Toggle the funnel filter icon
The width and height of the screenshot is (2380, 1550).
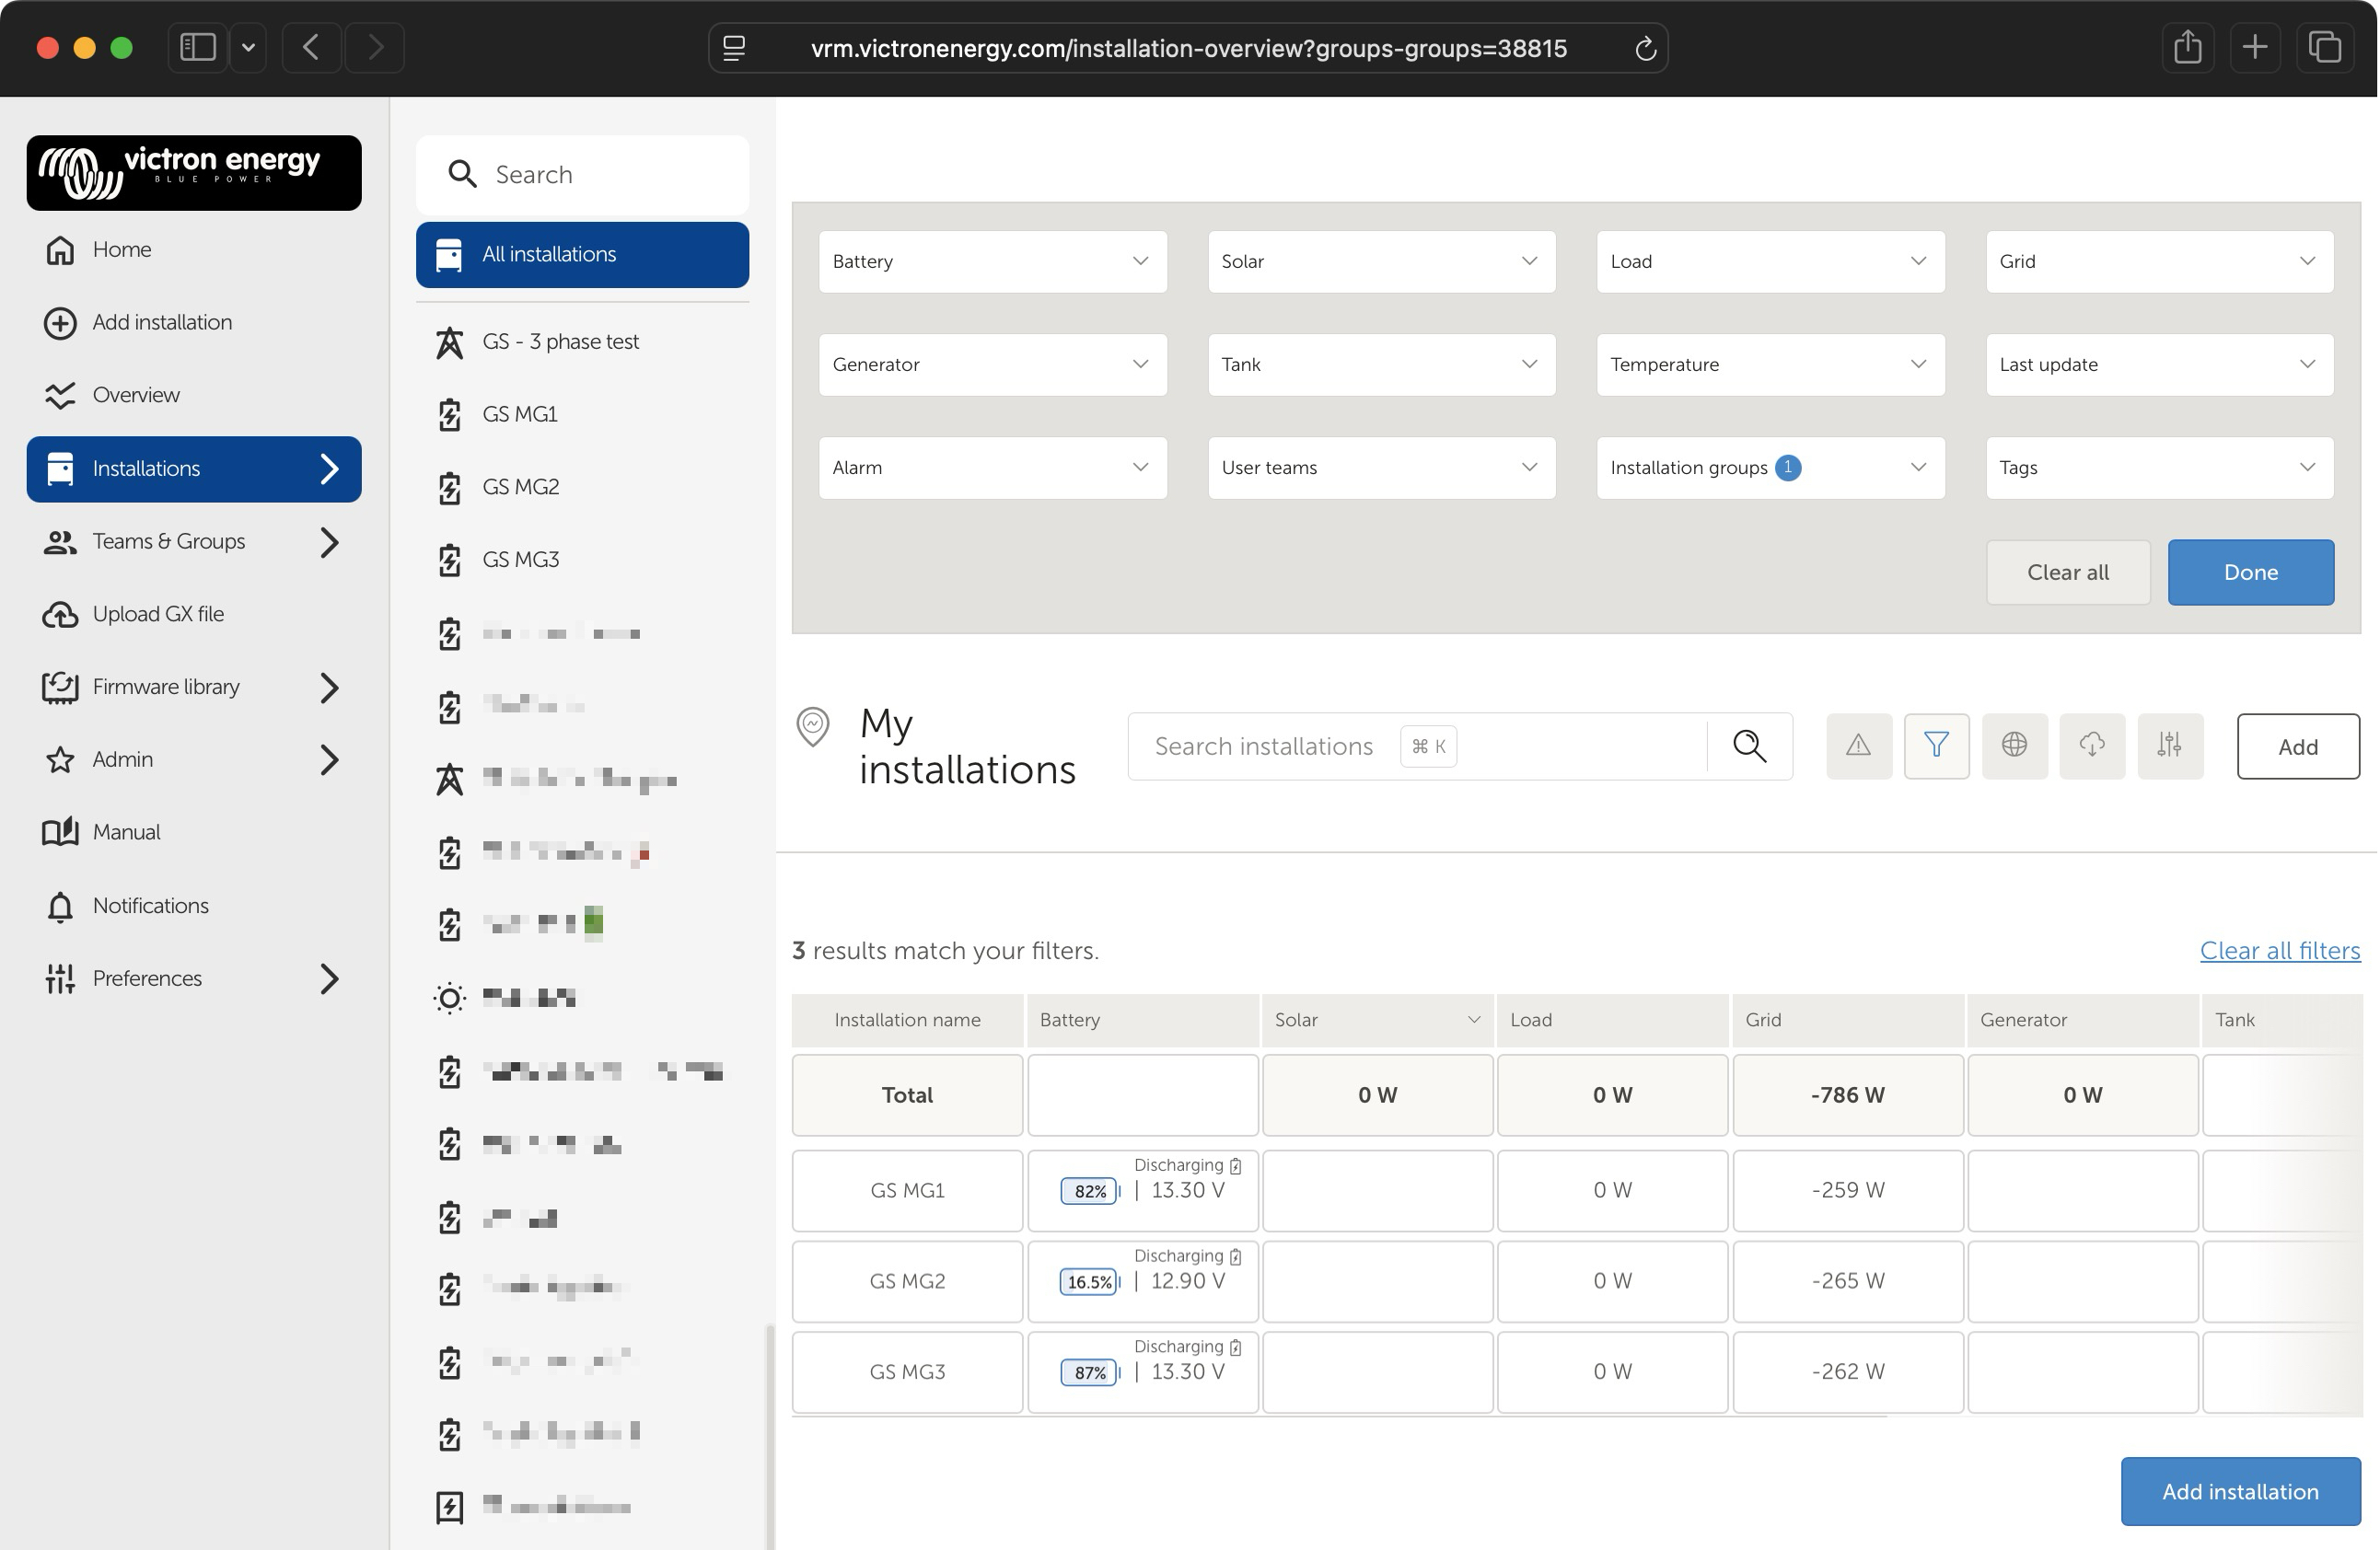(x=1936, y=746)
